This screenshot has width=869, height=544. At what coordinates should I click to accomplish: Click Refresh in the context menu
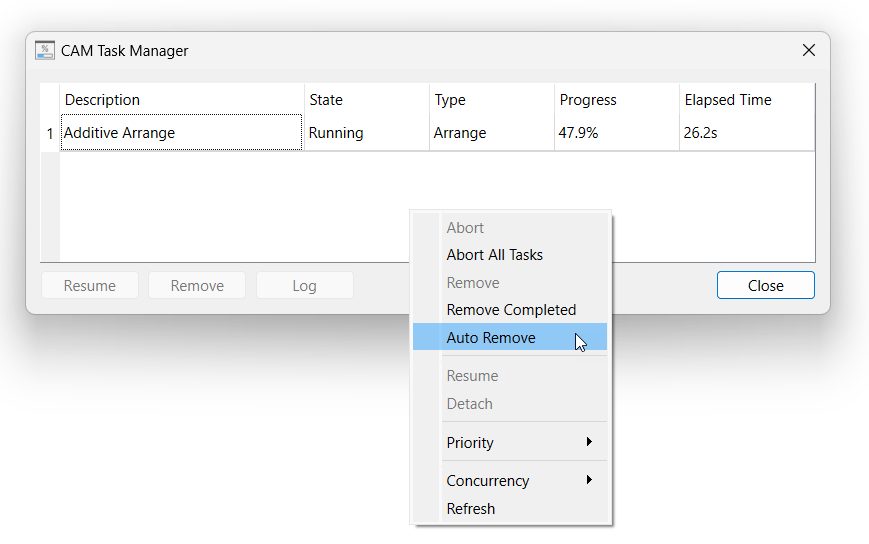point(470,509)
